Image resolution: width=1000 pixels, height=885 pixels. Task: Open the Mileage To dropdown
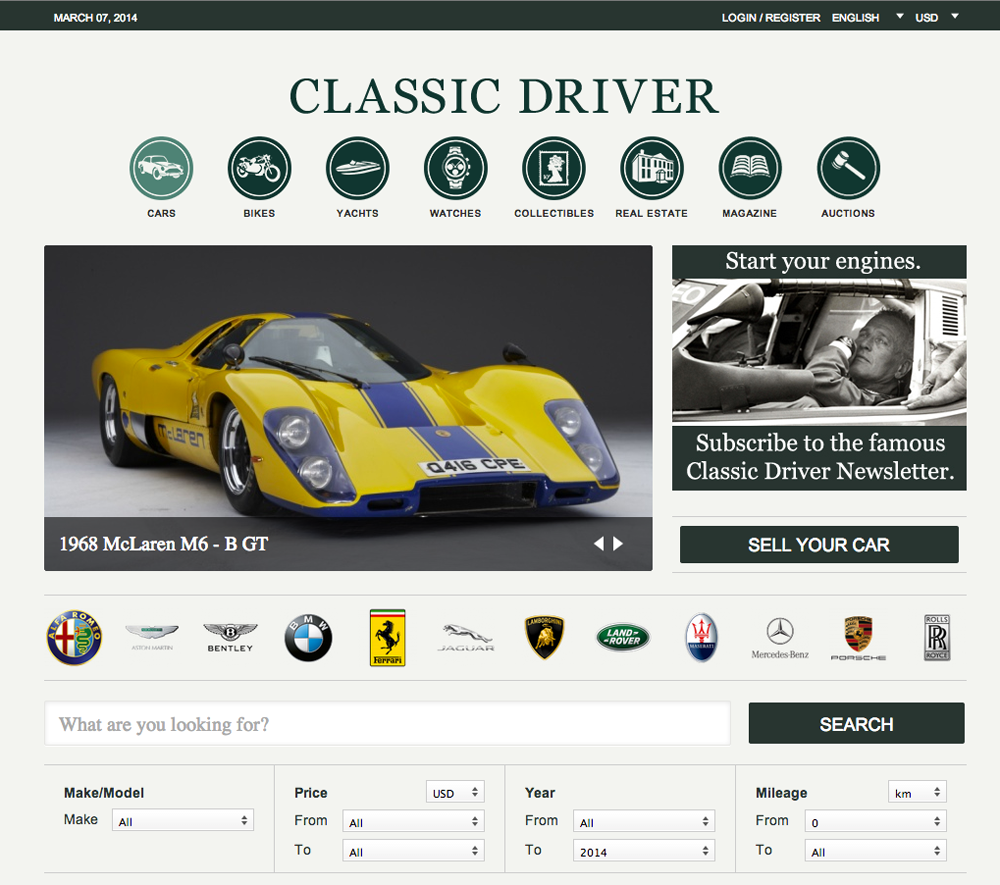point(876,851)
